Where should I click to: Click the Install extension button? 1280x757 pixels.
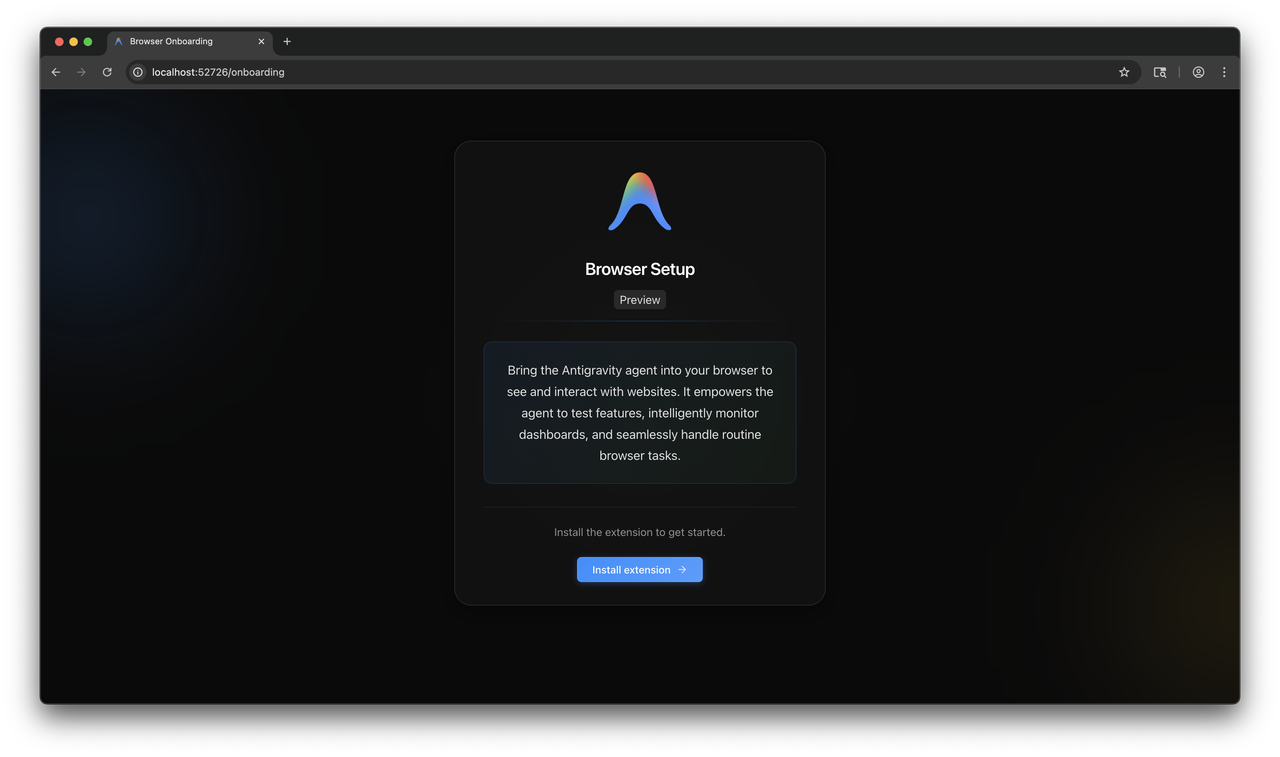click(639, 569)
